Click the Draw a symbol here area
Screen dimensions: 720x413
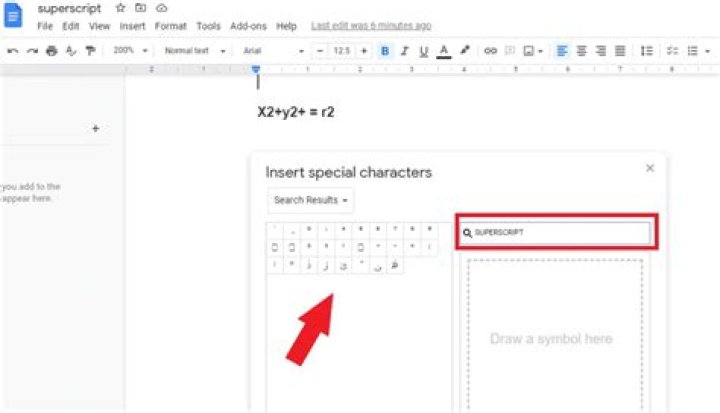coord(555,335)
